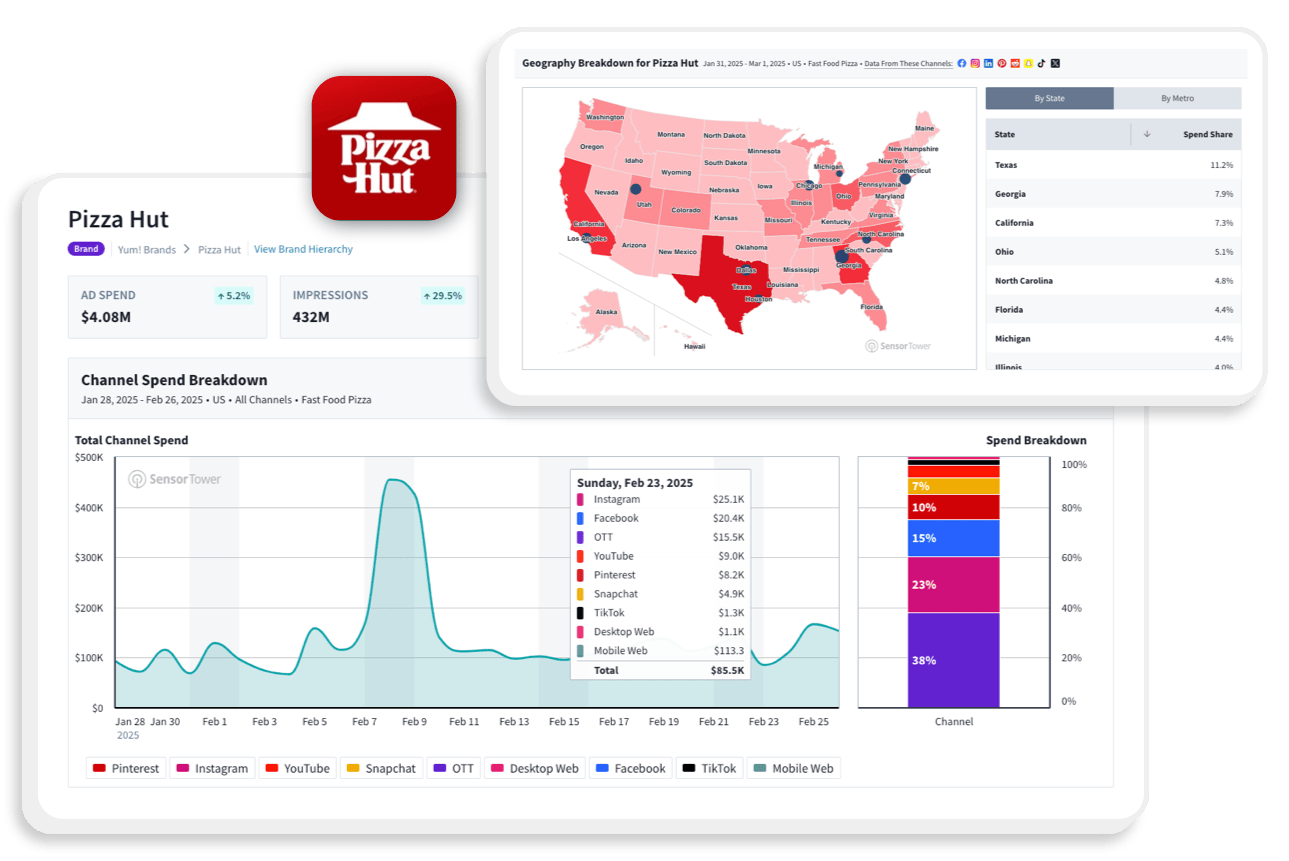
Task: Click the yellow 7% Snapchat bar segment
Action: pyautogui.click(x=953, y=486)
